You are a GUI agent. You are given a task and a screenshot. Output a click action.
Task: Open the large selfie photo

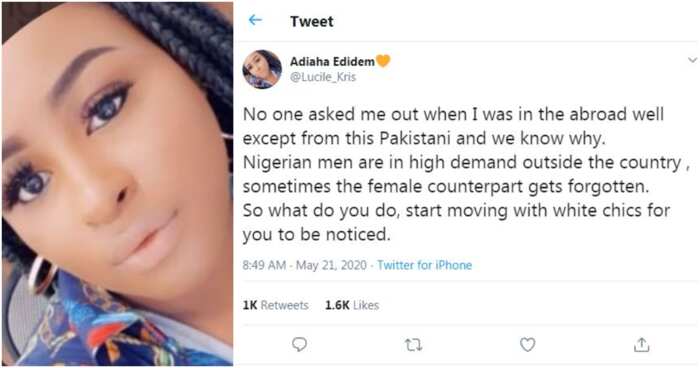point(117,184)
